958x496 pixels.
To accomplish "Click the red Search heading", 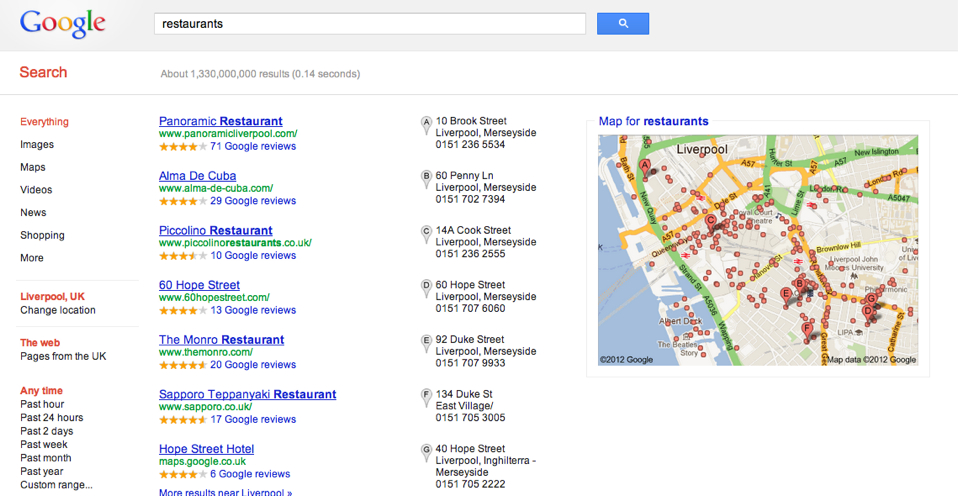I will coord(43,72).
